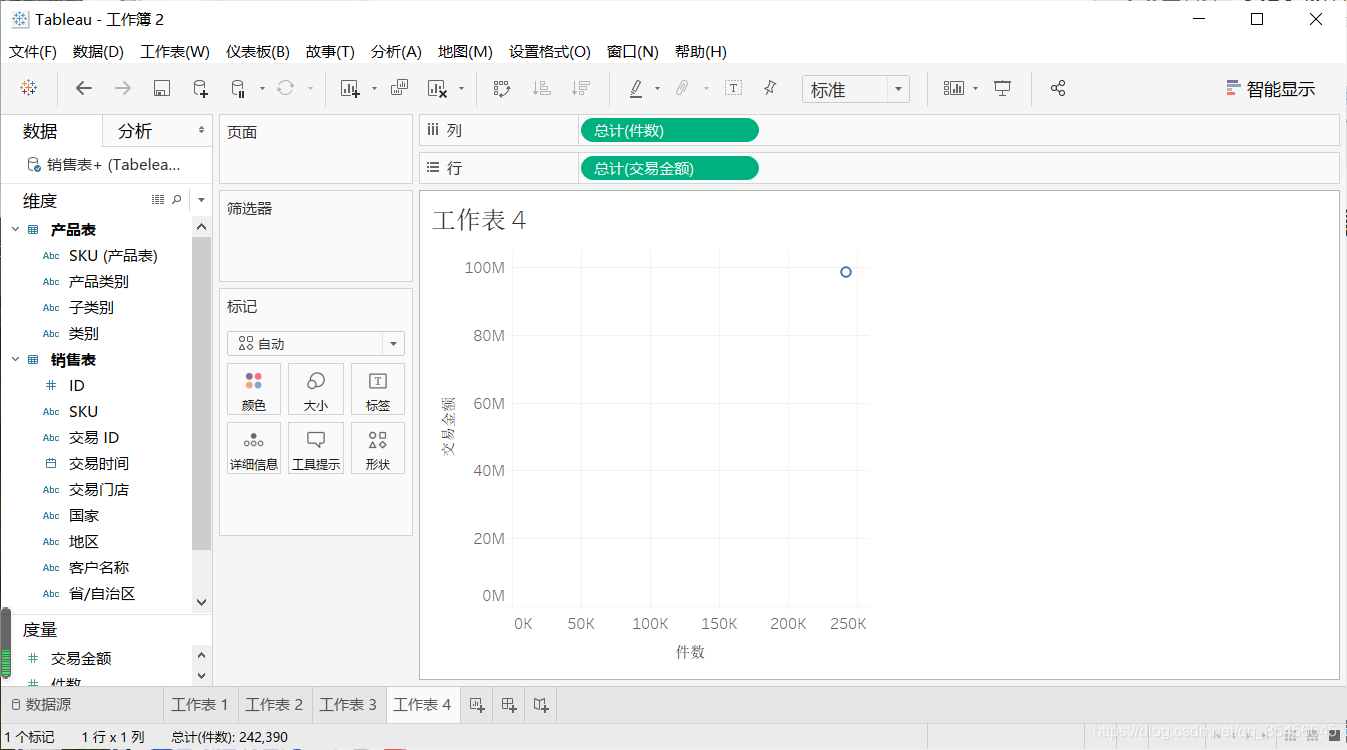
Task: Click the group members paperclip icon
Action: click(682, 88)
